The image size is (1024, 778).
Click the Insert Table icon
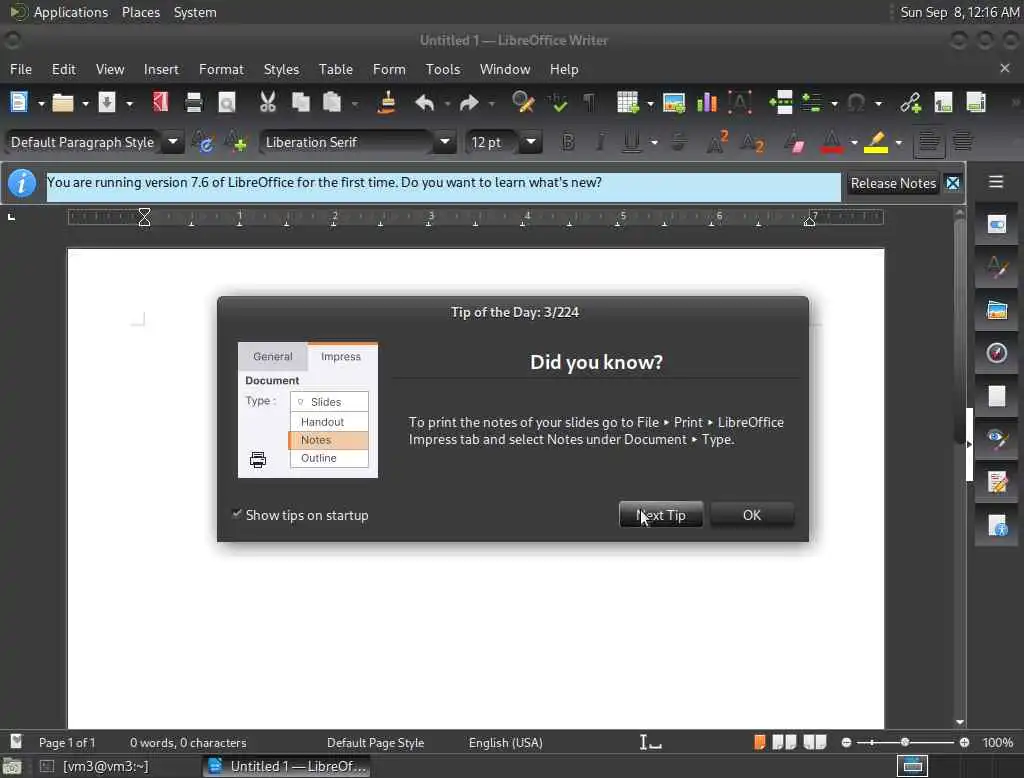coord(627,103)
